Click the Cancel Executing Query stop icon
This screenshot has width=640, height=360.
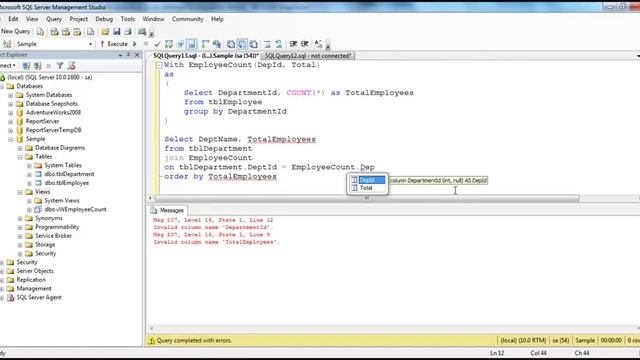(x=146, y=44)
